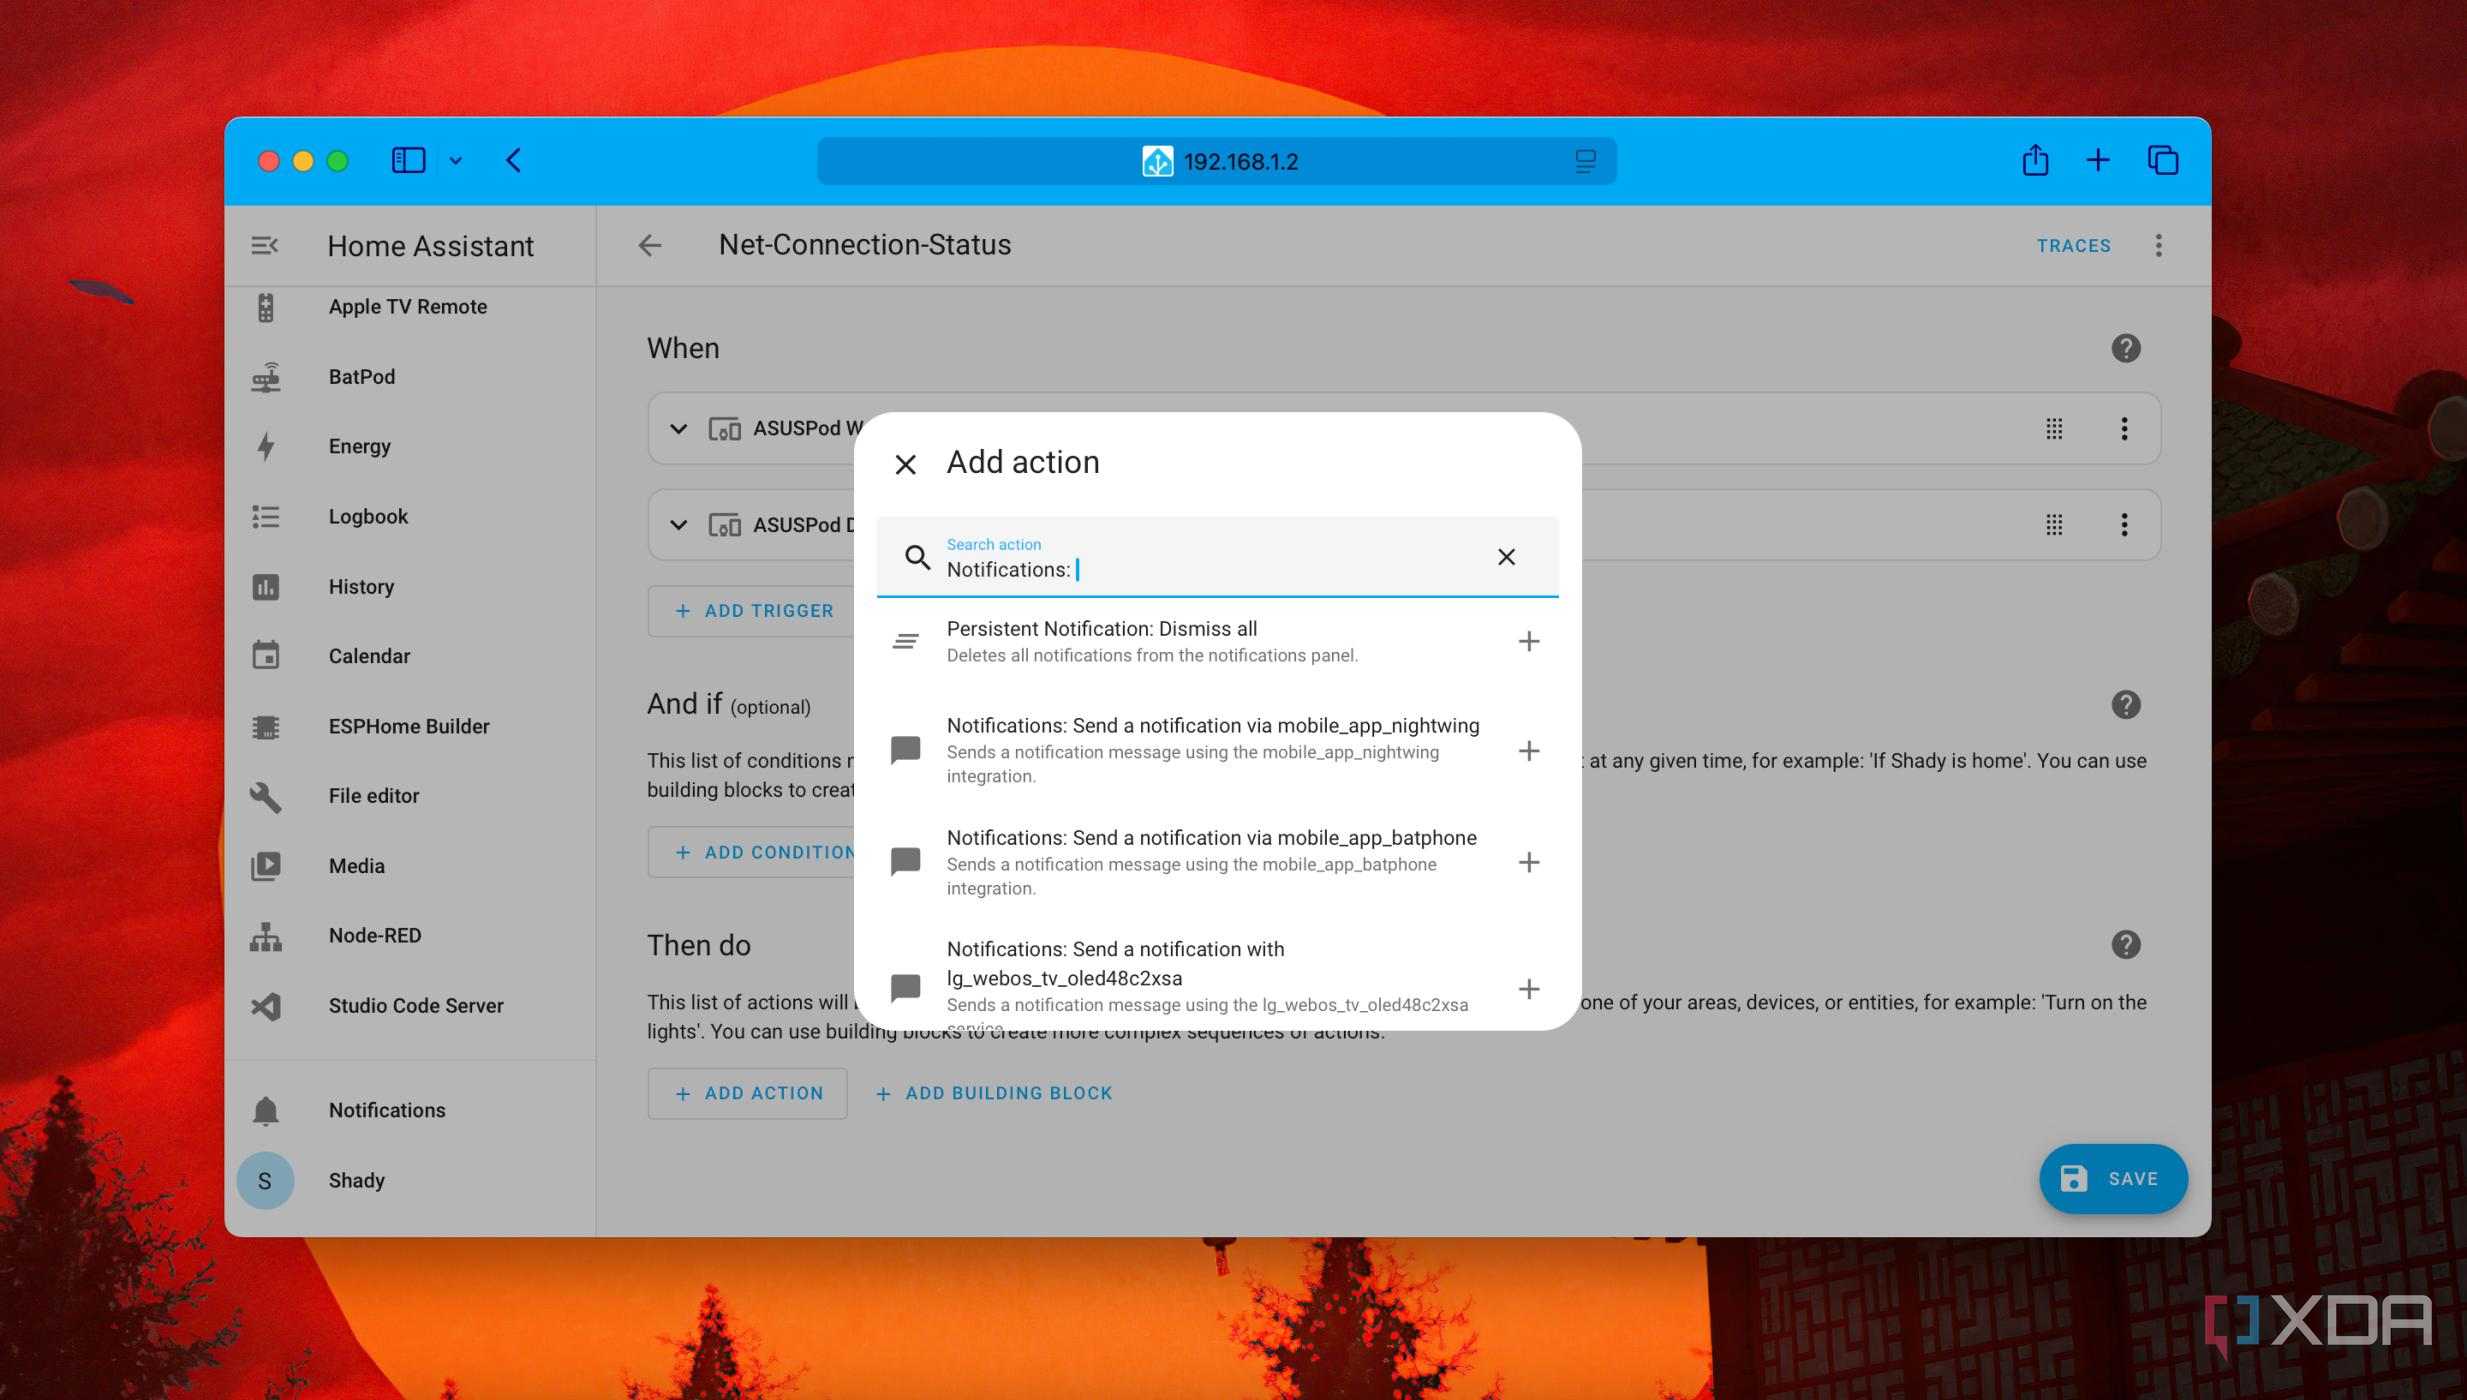This screenshot has width=2467, height=1400.
Task: Click the Media play icon
Action: tap(265, 866)
